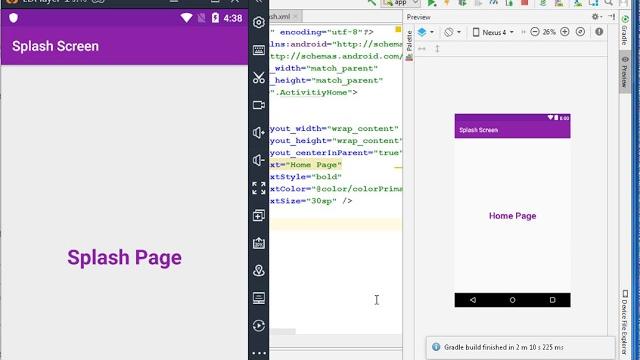640x360 pixels.
Task: Open the operation recorder icon
Action: pos(258,325)
